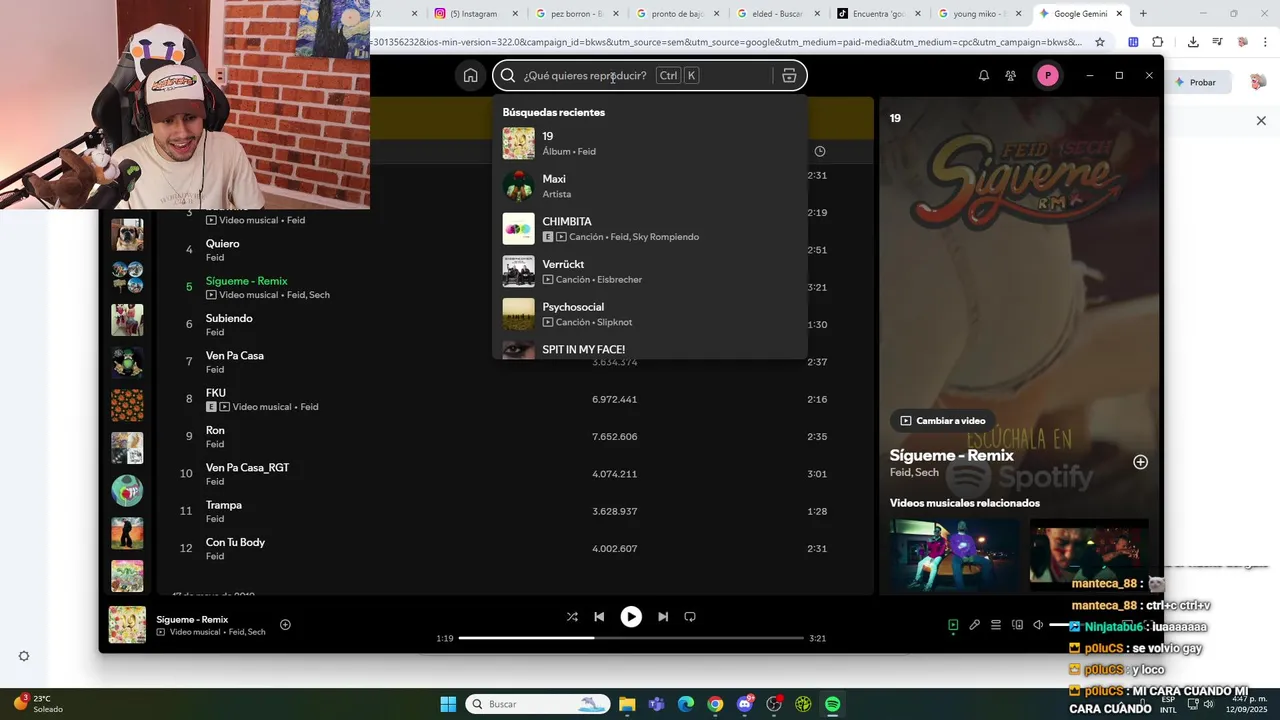
Task: Click the duration clock column header
Action: click(820, 152)
